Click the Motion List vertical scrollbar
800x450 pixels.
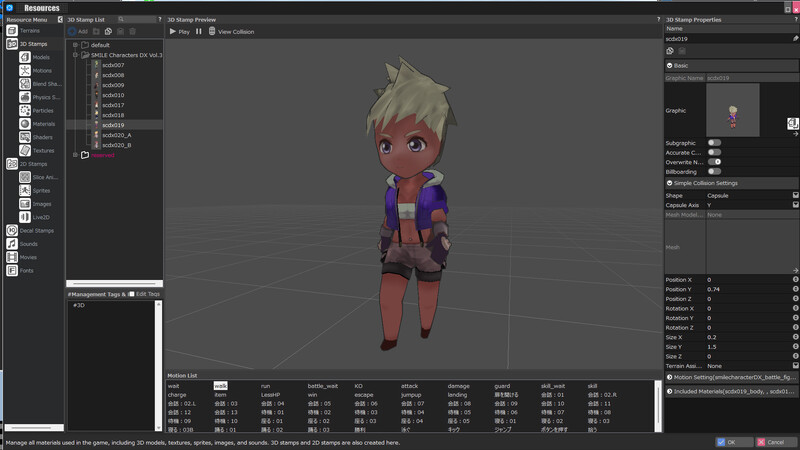pyautogui.click(x=658, y=406)
